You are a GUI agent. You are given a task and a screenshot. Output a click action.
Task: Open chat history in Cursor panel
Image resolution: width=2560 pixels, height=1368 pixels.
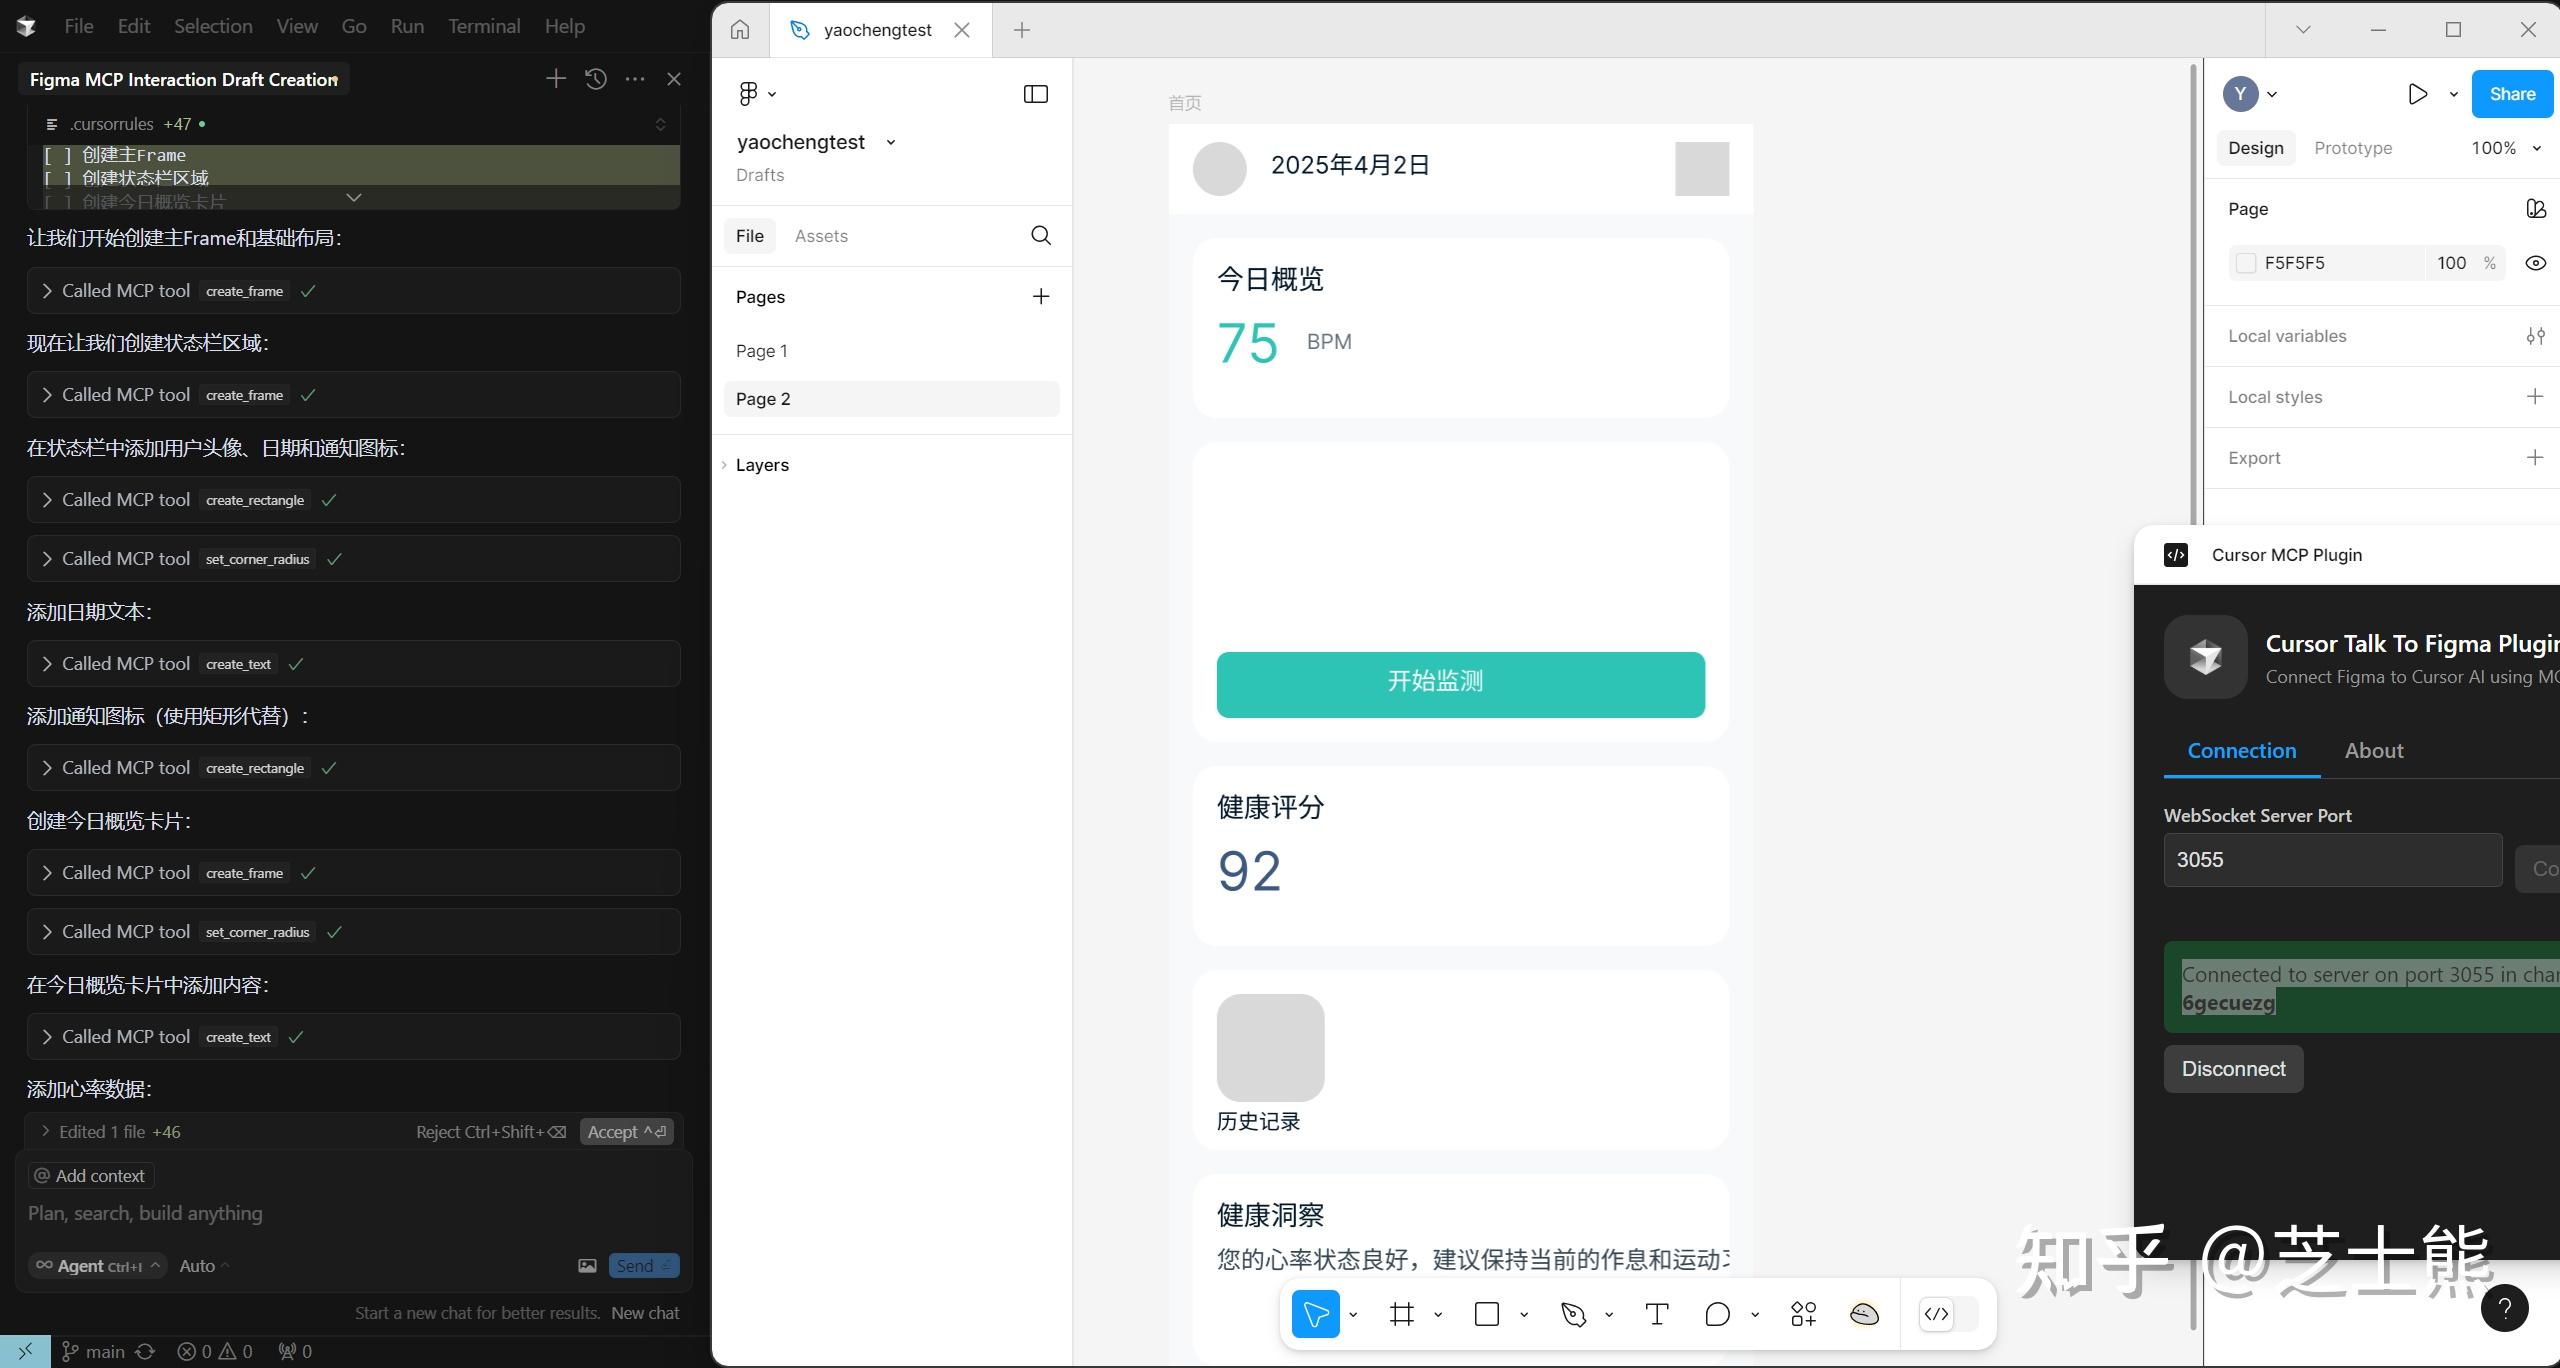596,79
